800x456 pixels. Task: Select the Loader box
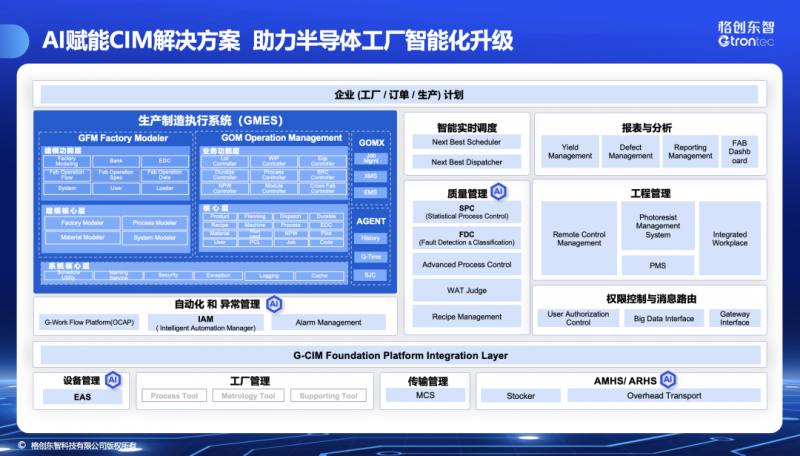pos(165,188)
